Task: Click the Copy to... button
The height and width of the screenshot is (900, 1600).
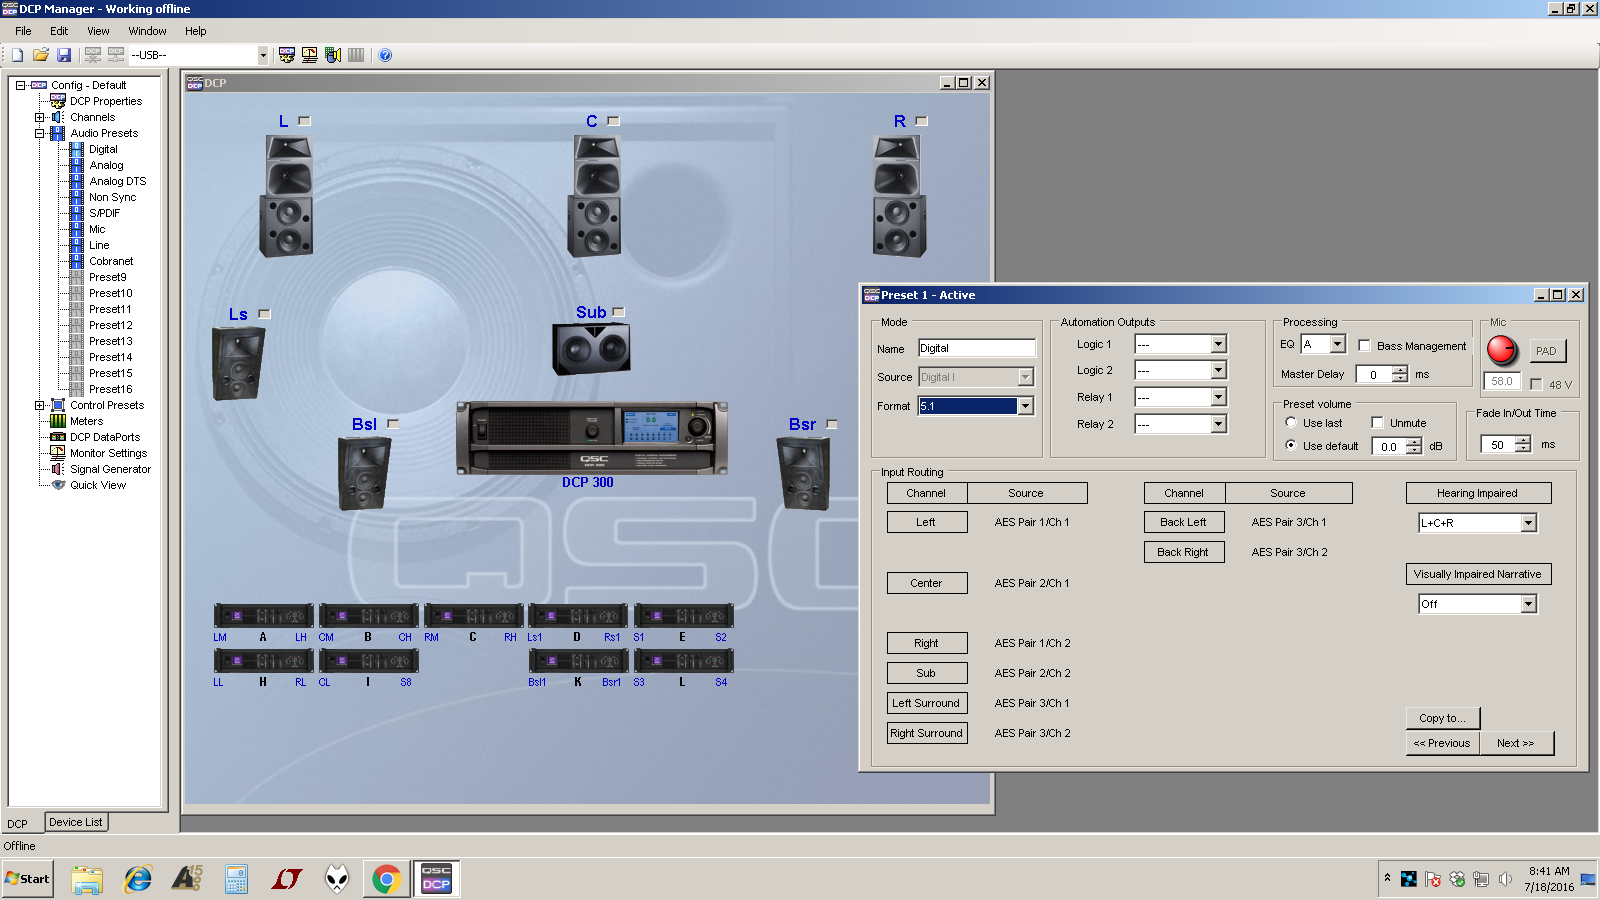Action: [1442, 718]
